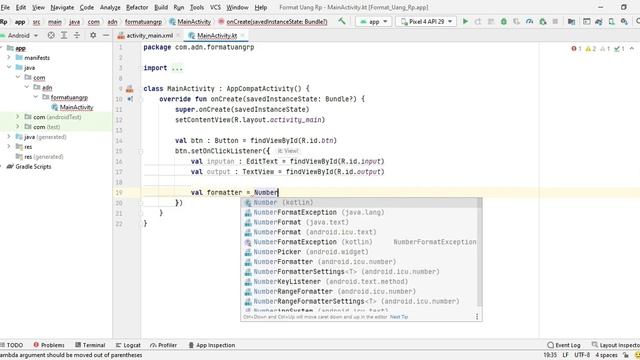Open the Problems tool window

(49, 345)
